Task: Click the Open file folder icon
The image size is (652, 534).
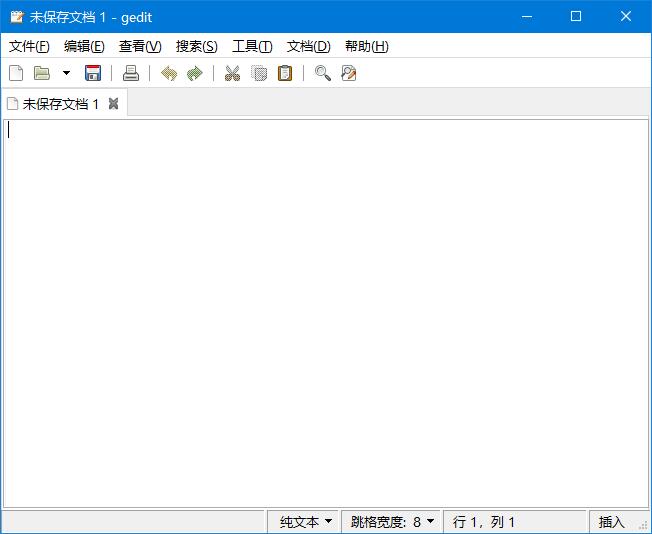Action: pos(42,73)
